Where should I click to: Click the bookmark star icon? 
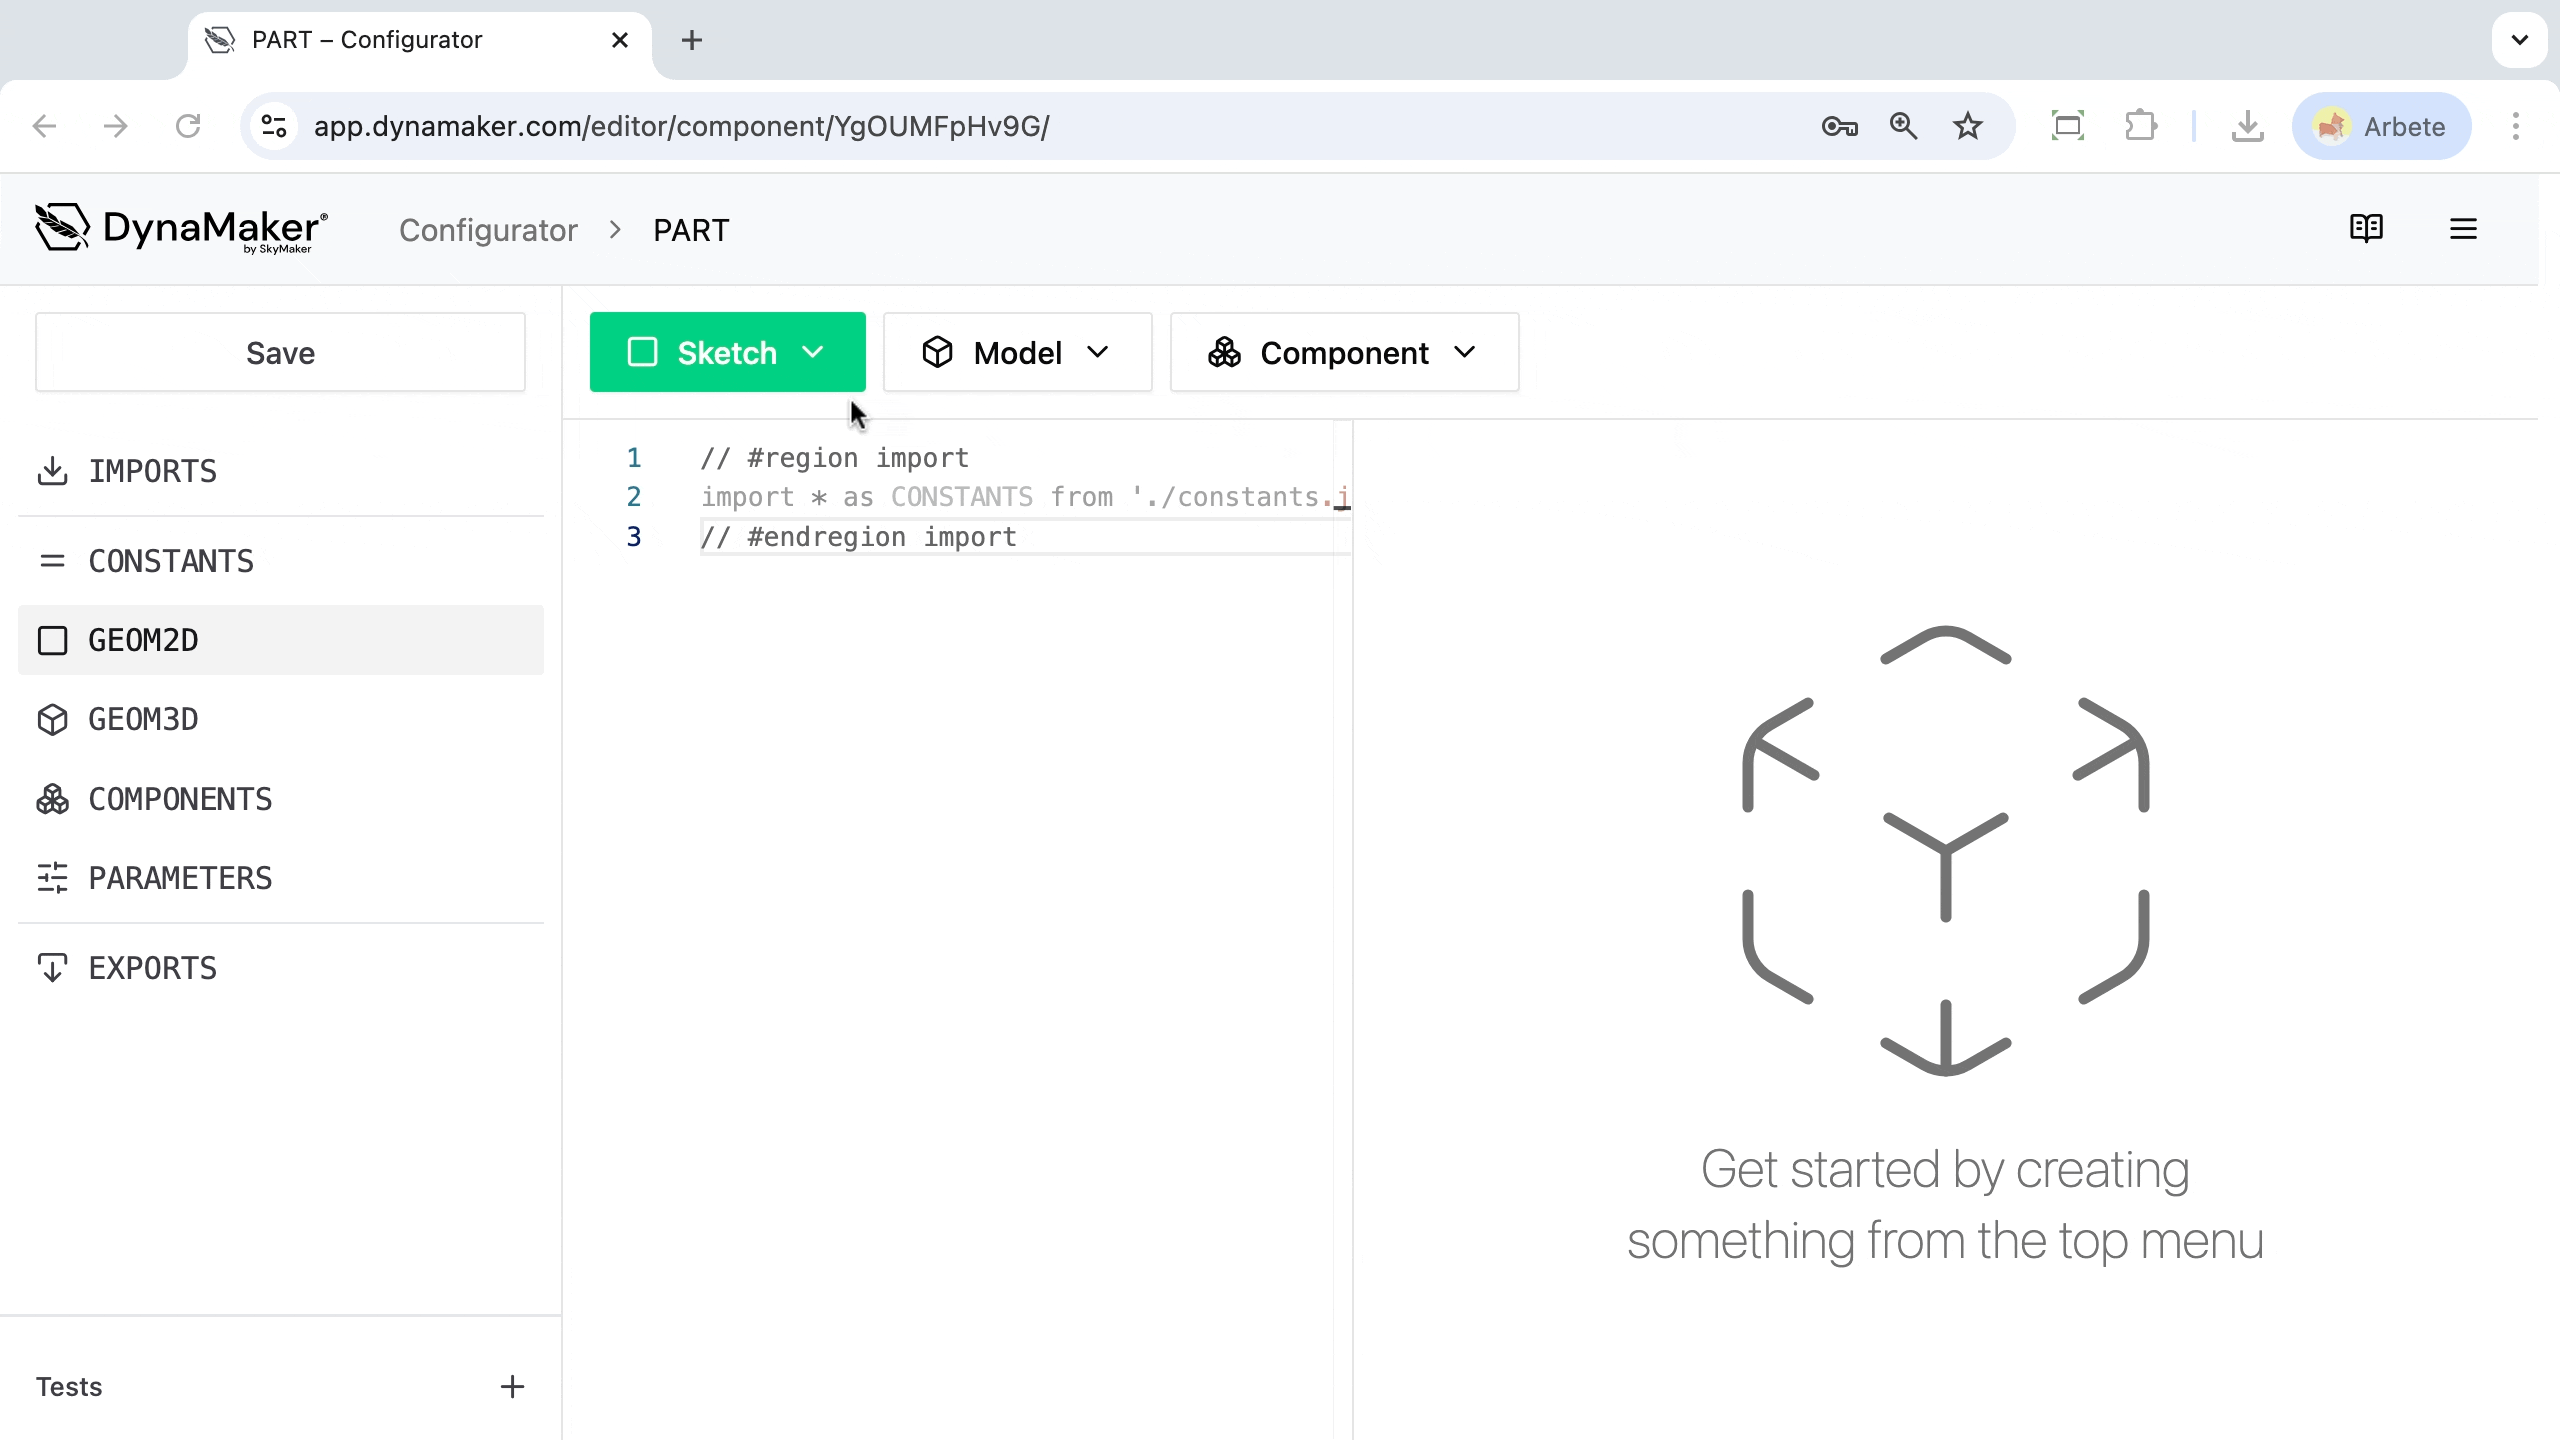[x=1967, y=126]
